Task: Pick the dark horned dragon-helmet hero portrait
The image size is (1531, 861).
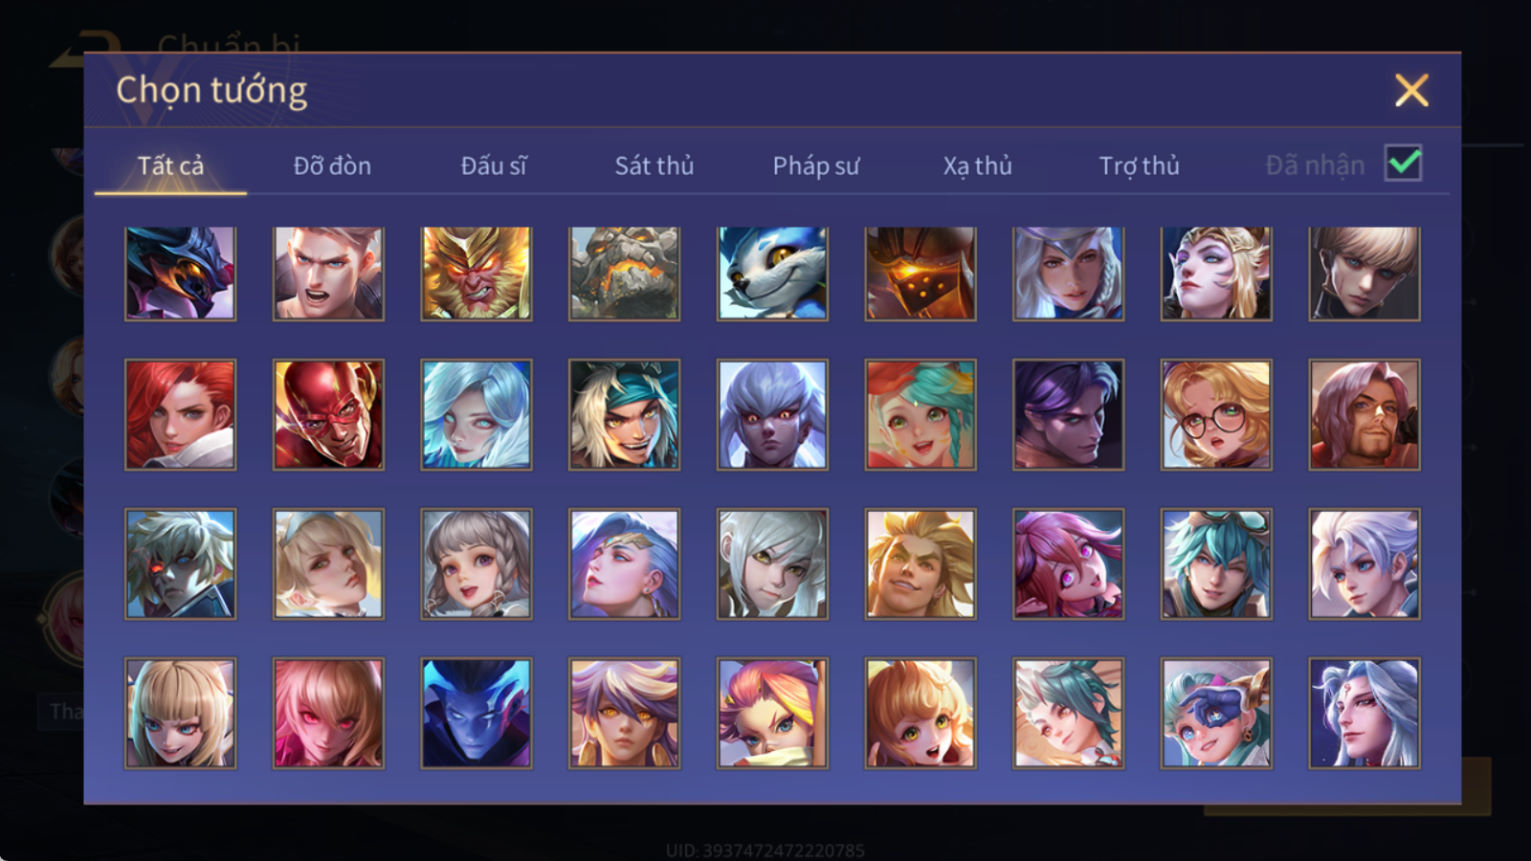Action: 180,273
